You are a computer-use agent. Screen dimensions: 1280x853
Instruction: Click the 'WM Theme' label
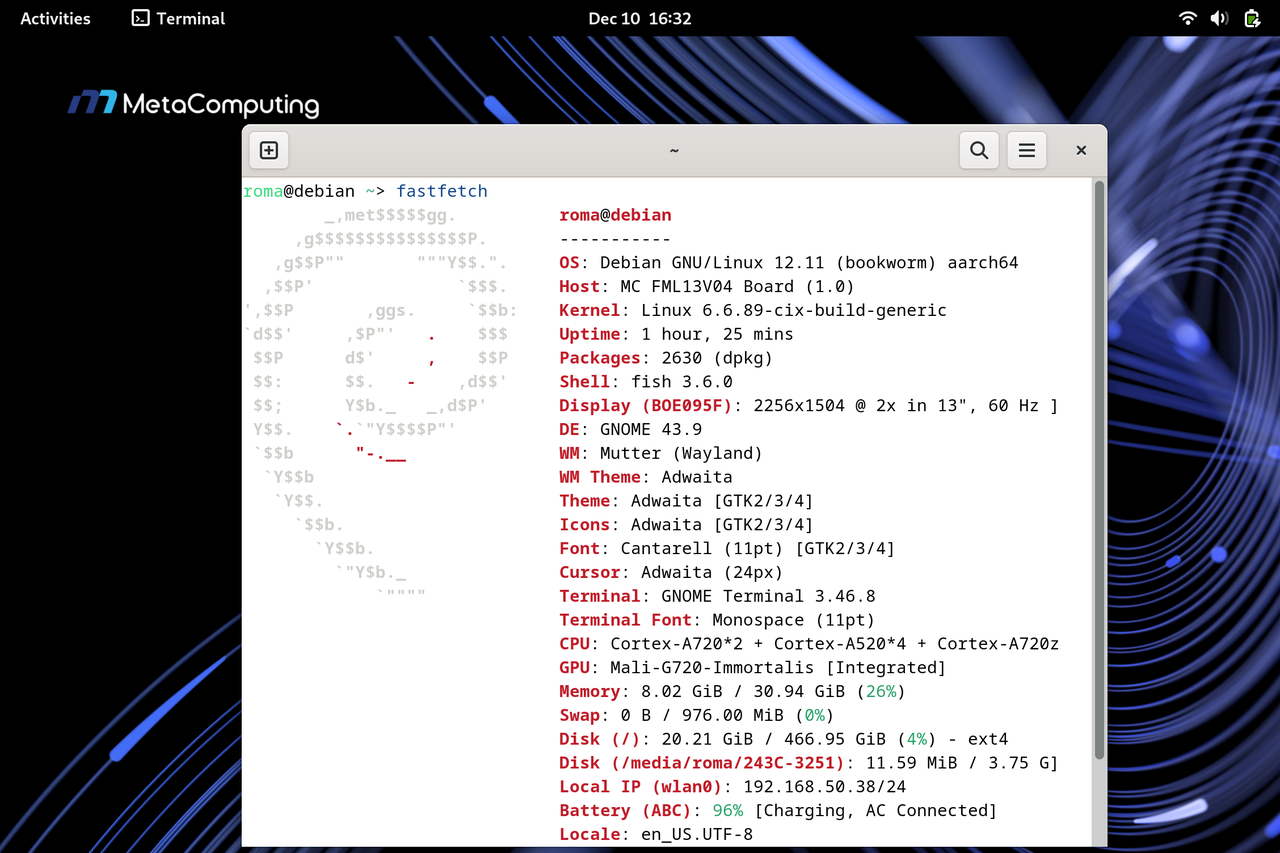600,477
